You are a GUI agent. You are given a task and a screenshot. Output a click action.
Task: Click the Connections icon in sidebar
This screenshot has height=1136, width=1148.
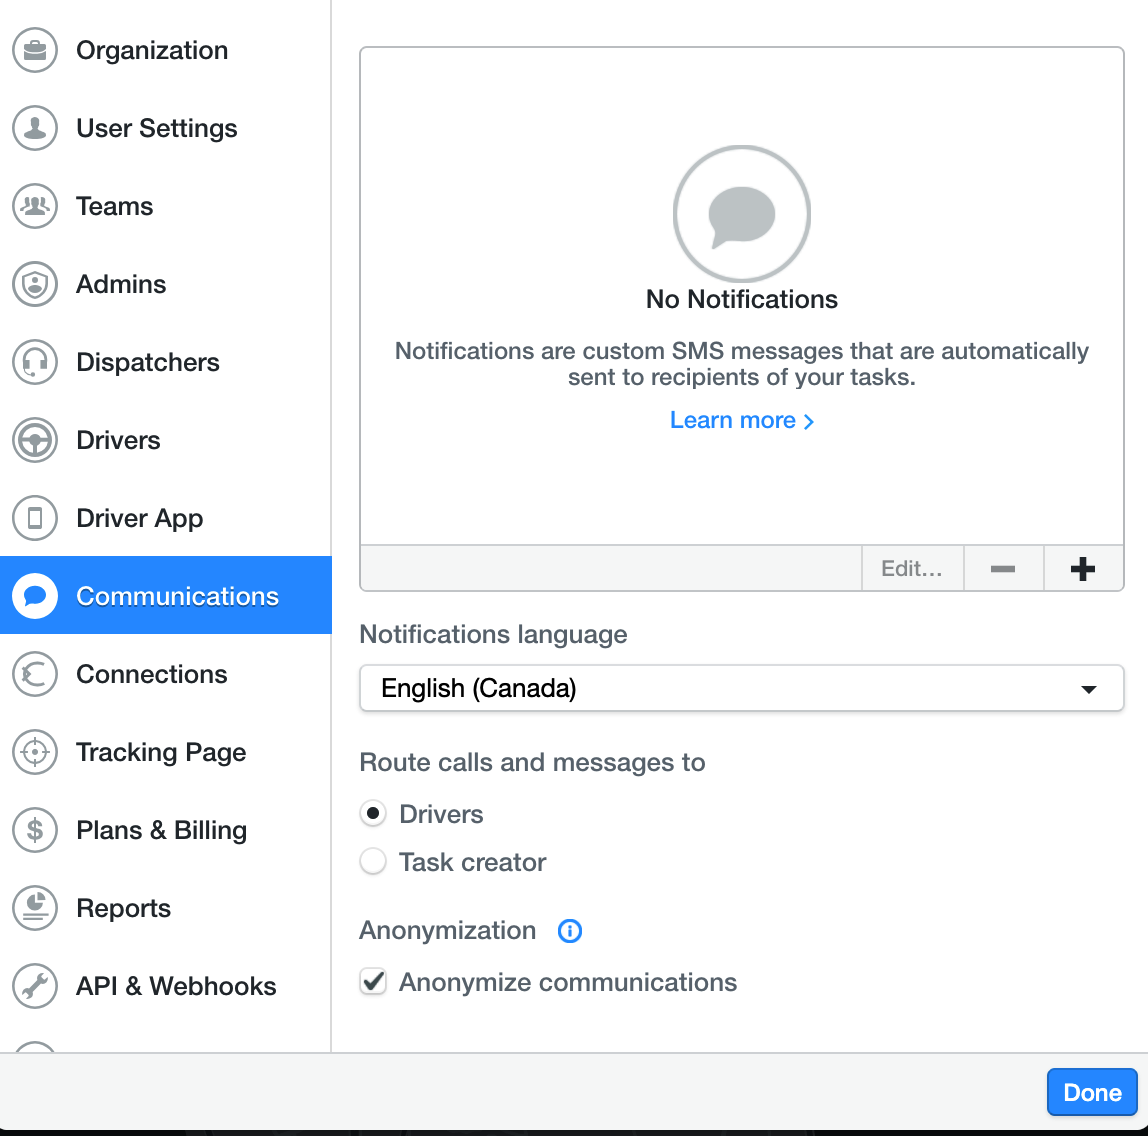tap(34, 674)
